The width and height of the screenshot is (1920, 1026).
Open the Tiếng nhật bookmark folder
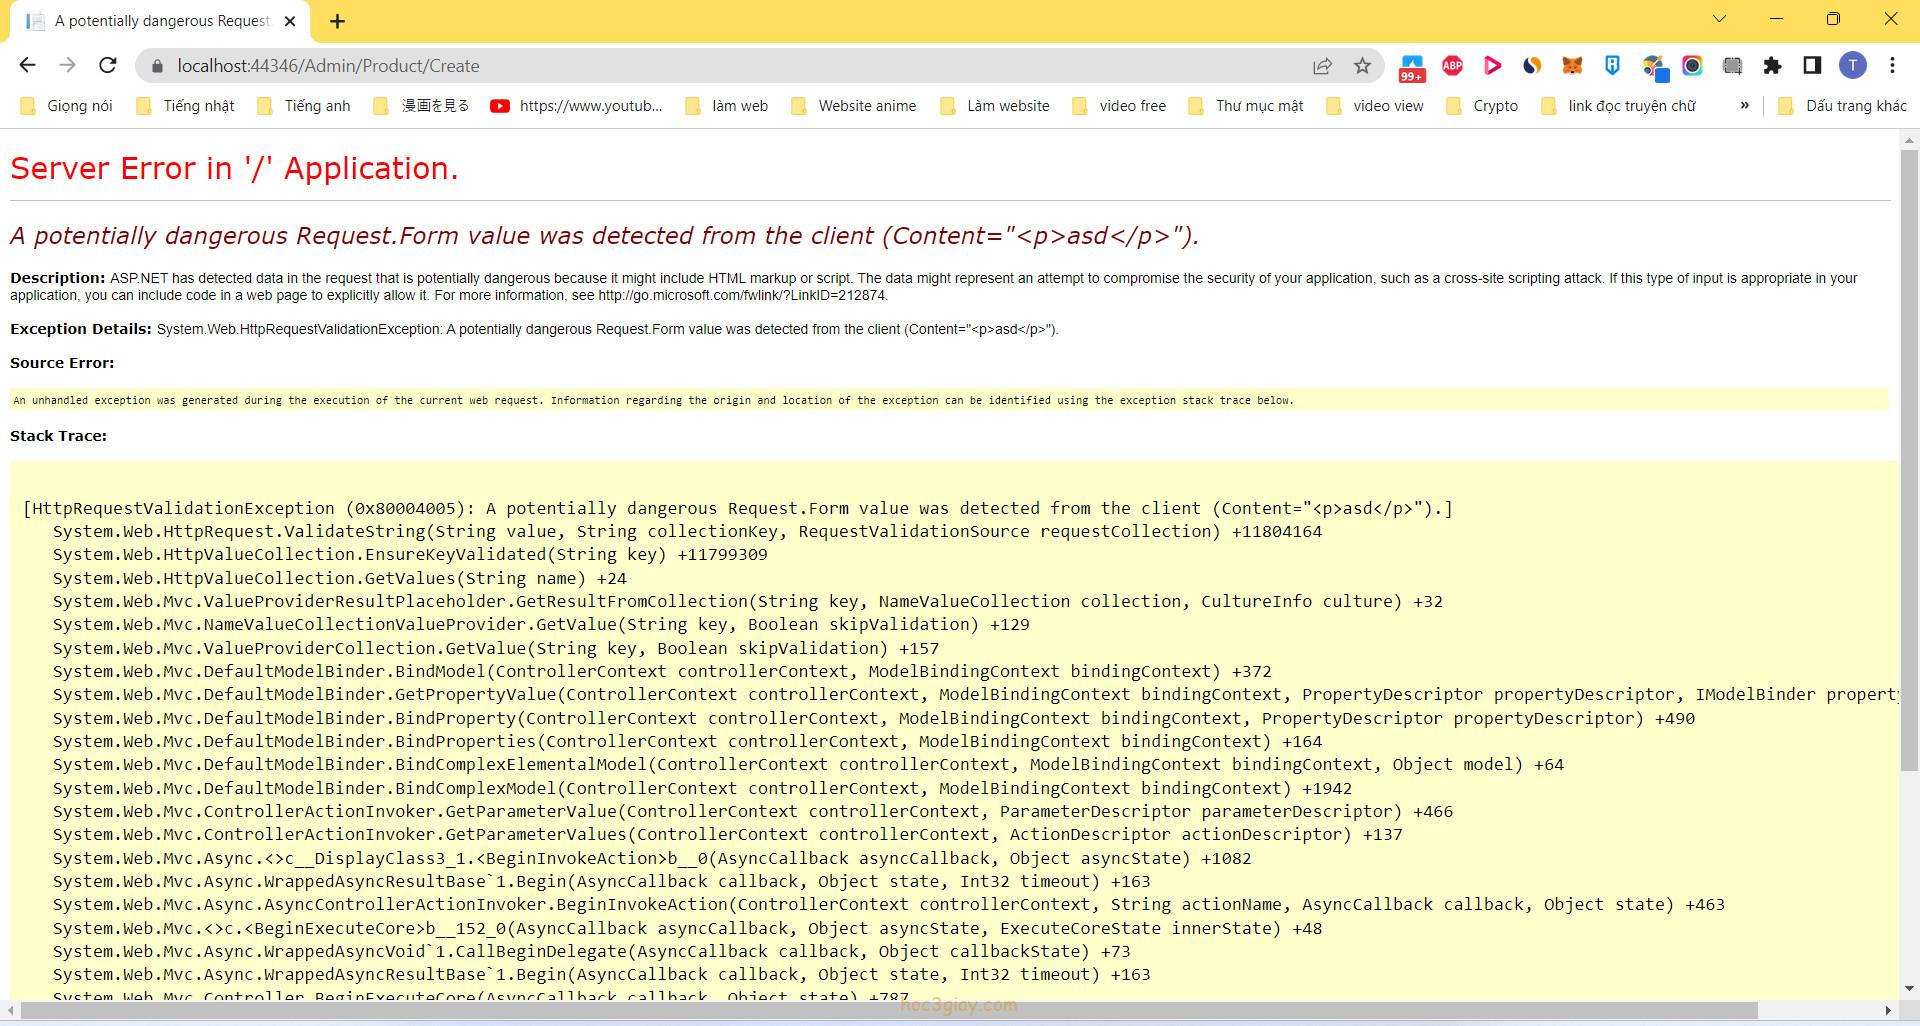(x=186, y=105)
